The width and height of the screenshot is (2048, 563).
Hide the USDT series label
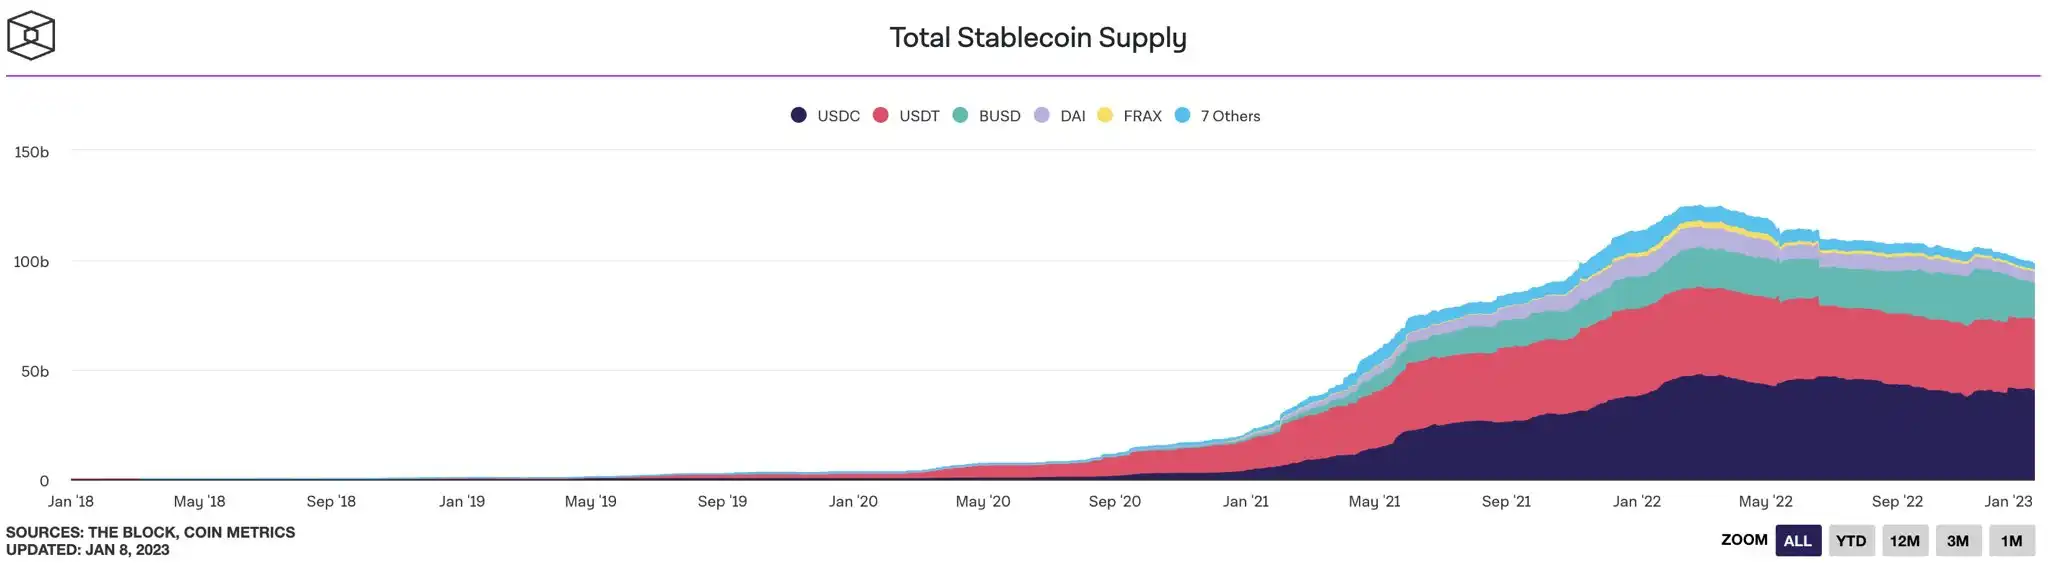(919, 116)
